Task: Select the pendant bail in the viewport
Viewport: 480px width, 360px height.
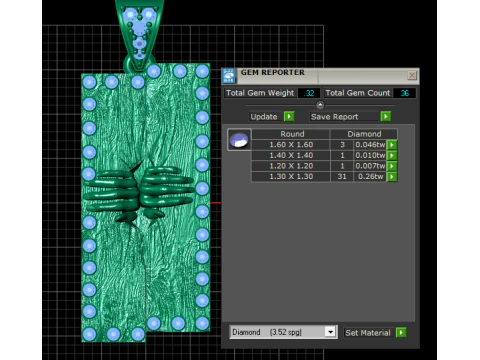Action: pos(139,35)
